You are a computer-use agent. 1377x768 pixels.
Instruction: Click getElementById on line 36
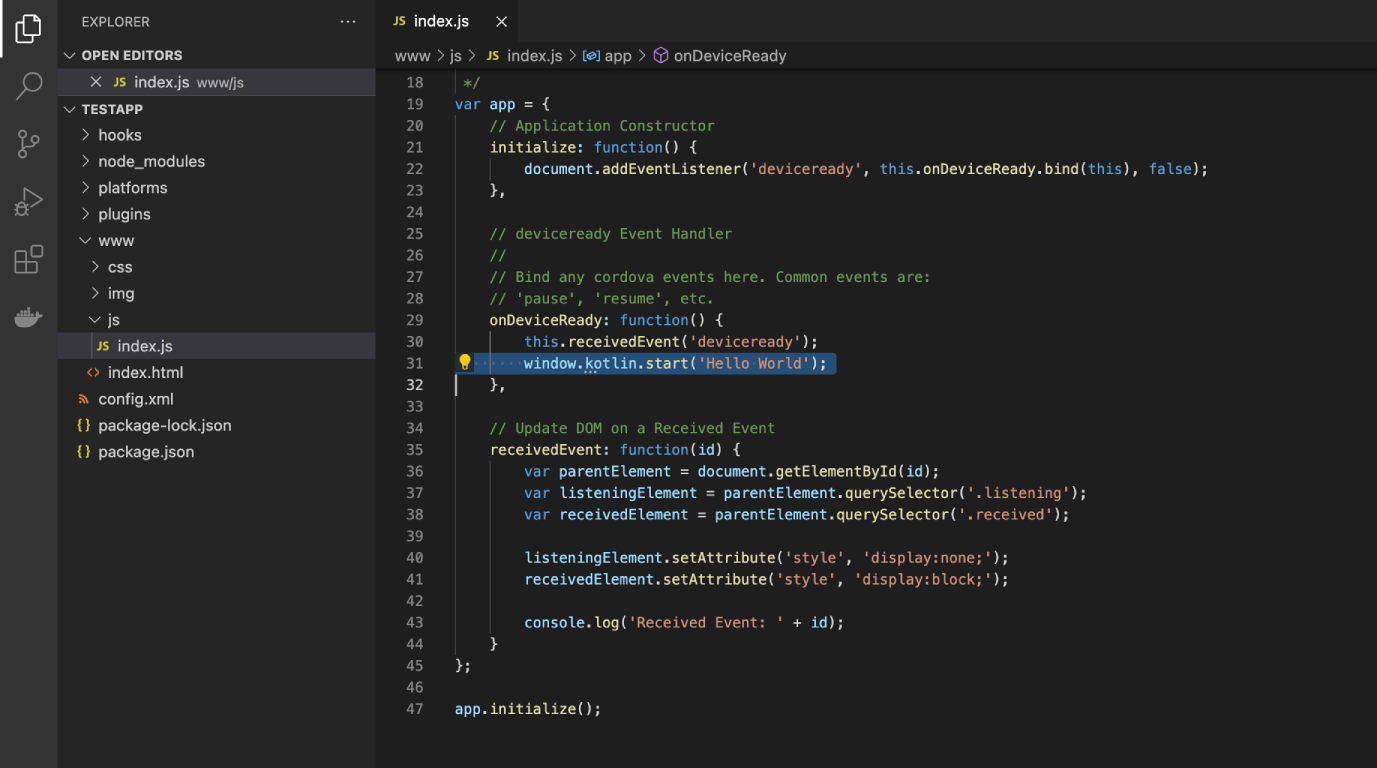(x=836, y=471)
